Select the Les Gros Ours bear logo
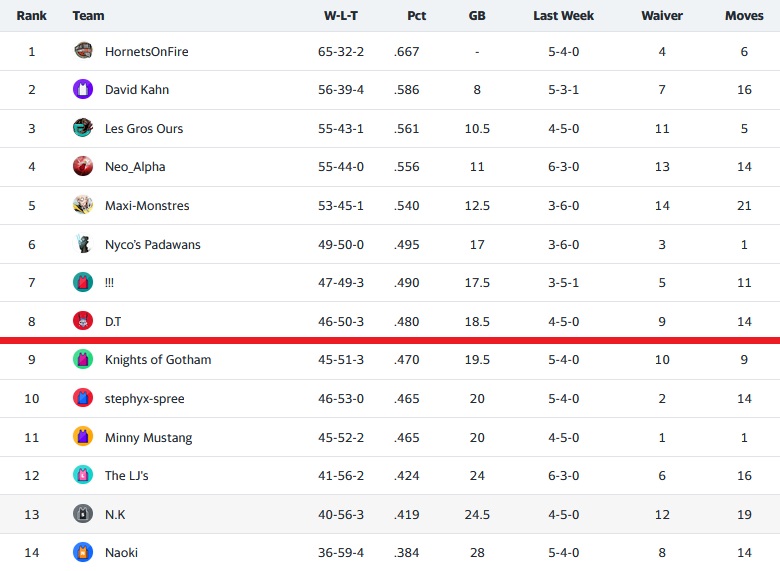 click(x=83, y=128)
